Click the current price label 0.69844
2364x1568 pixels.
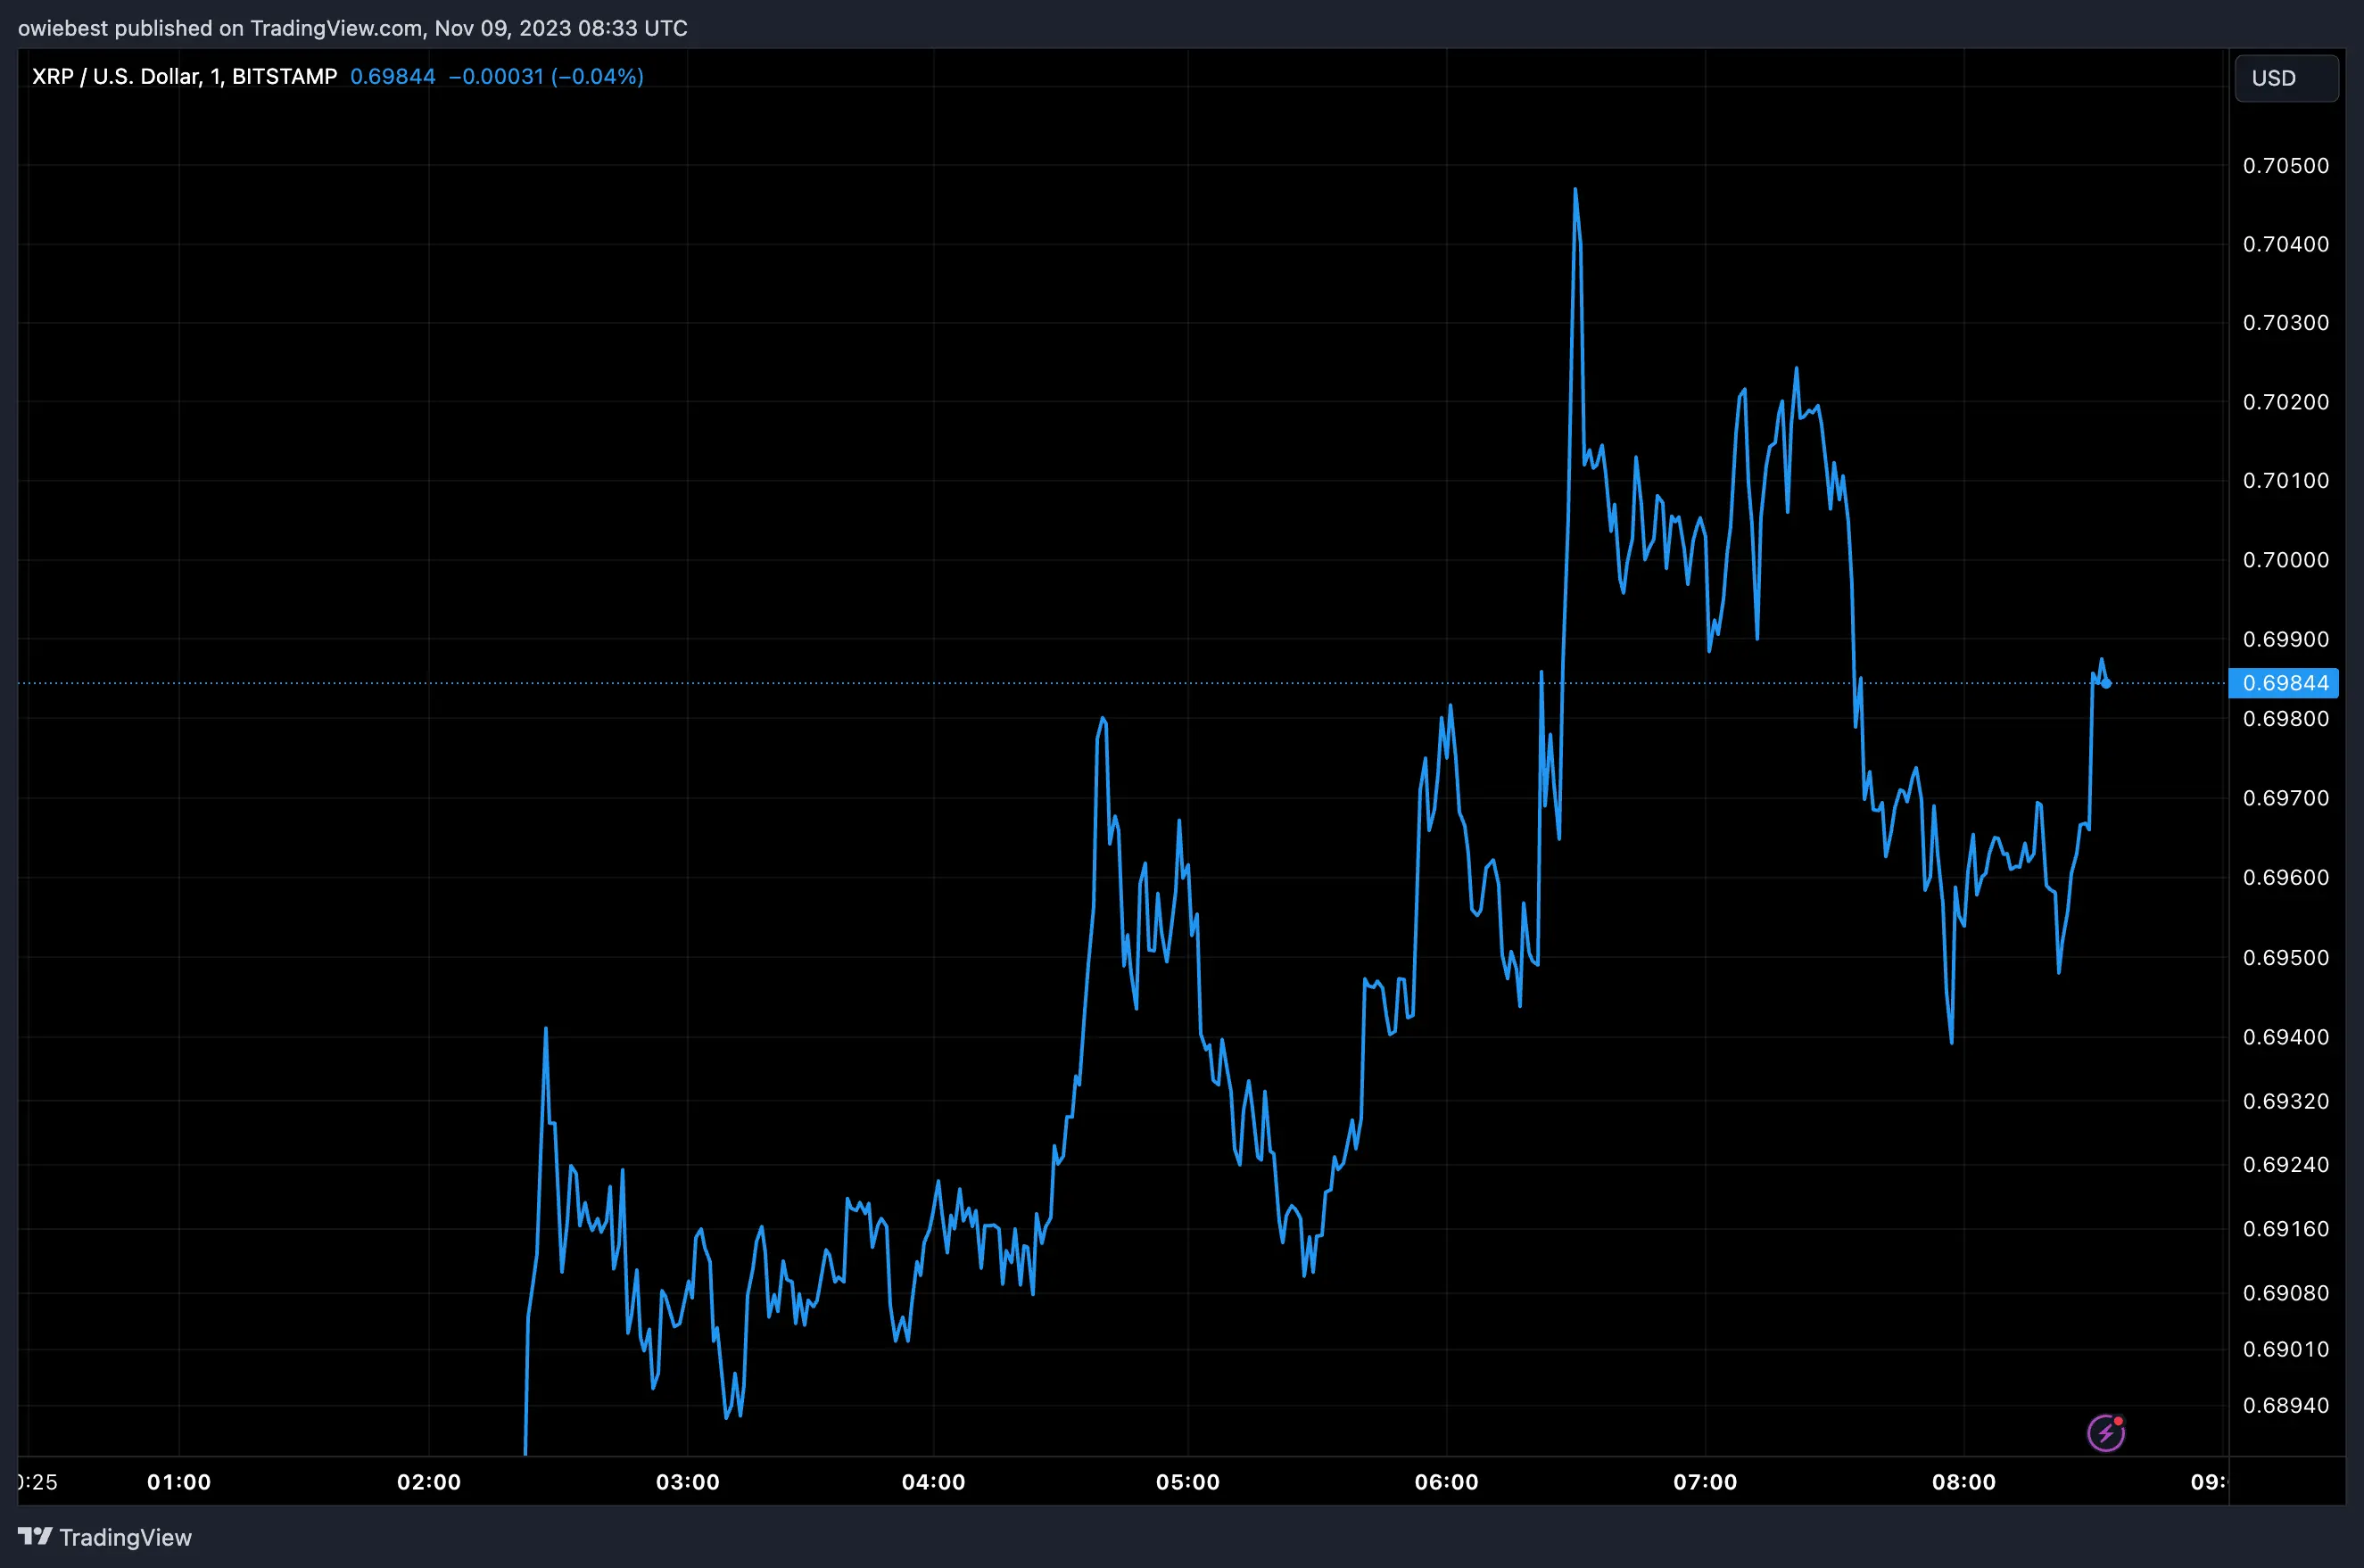tap(2284, 683)
